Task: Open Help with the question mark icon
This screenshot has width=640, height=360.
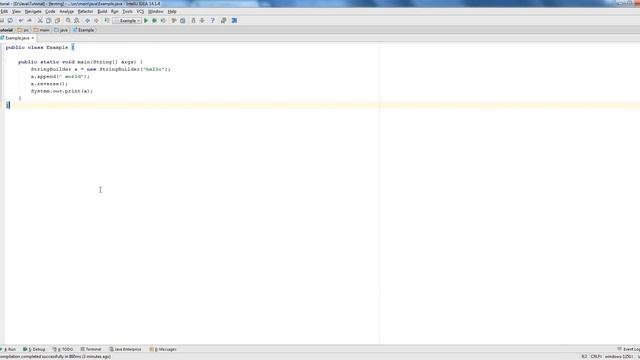Action: [213, 20]
